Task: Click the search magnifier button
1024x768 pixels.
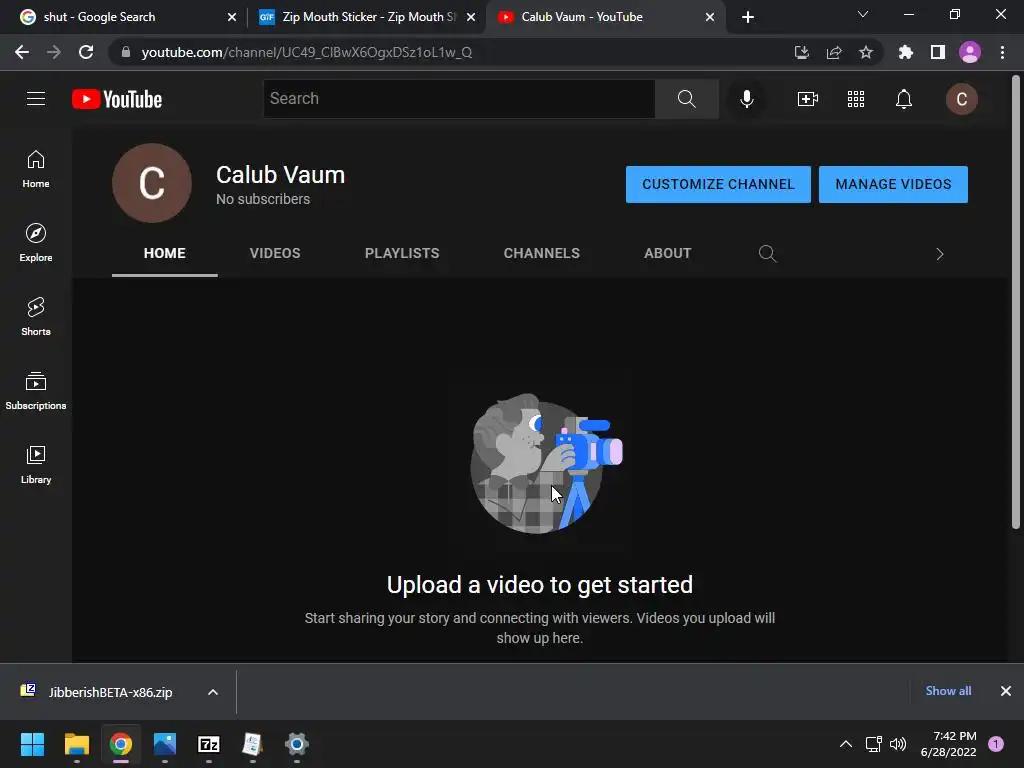Action: (x=686, y=99)
